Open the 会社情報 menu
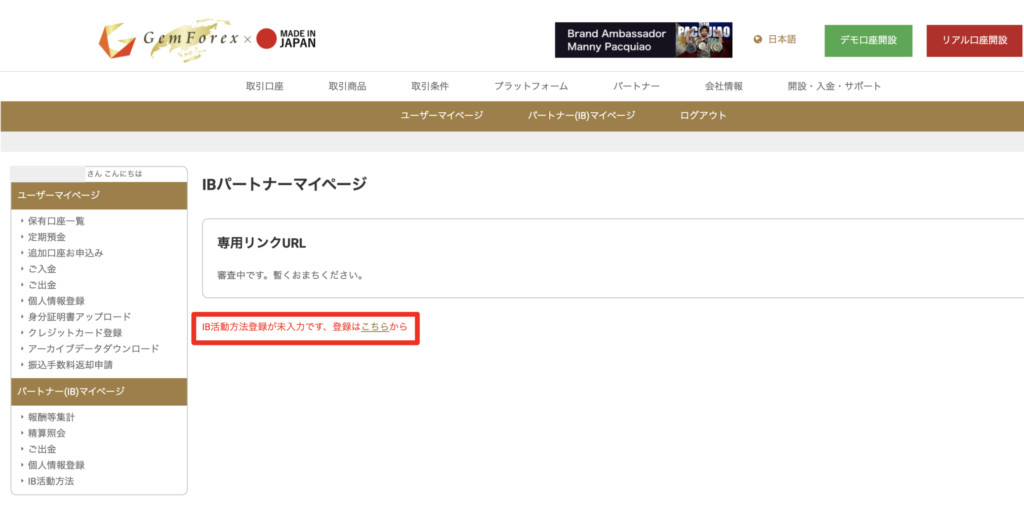This screenshot has width=1024, height=511. 724,86
